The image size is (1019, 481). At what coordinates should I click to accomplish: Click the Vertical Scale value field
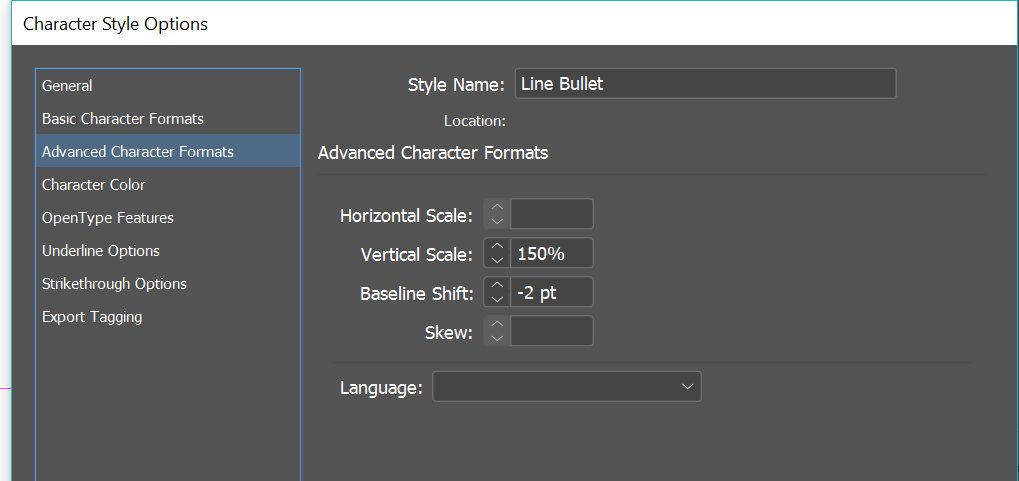point(551,254)
